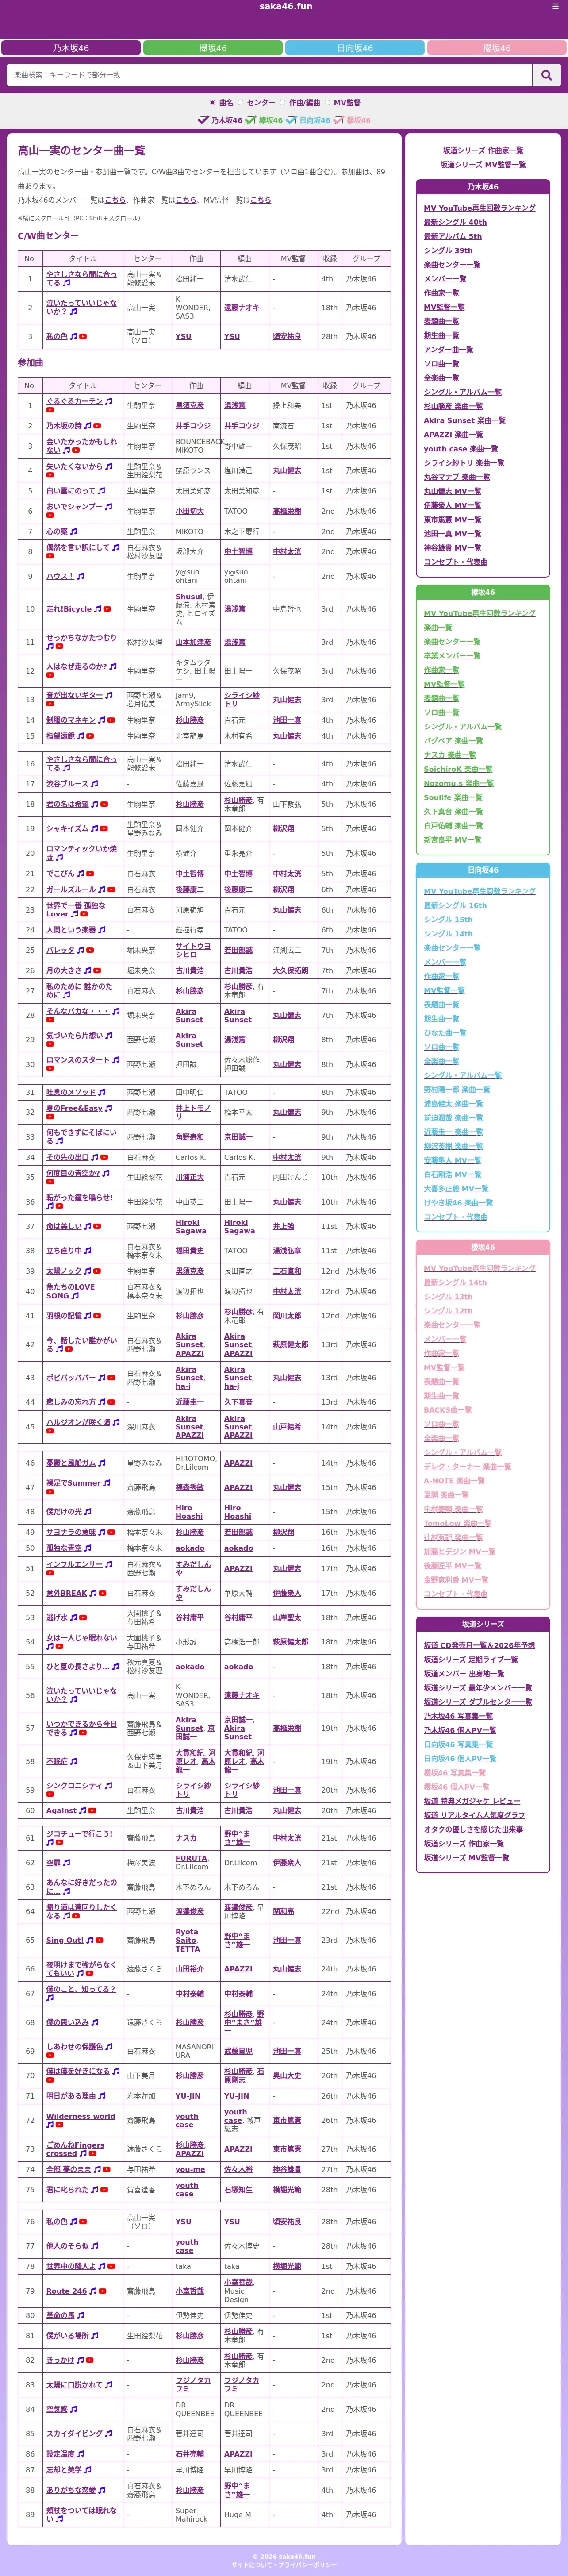Open 最新シングル 40th sidebar link
The width and height of the screenshot is (568, 2576).
point(455,222)
